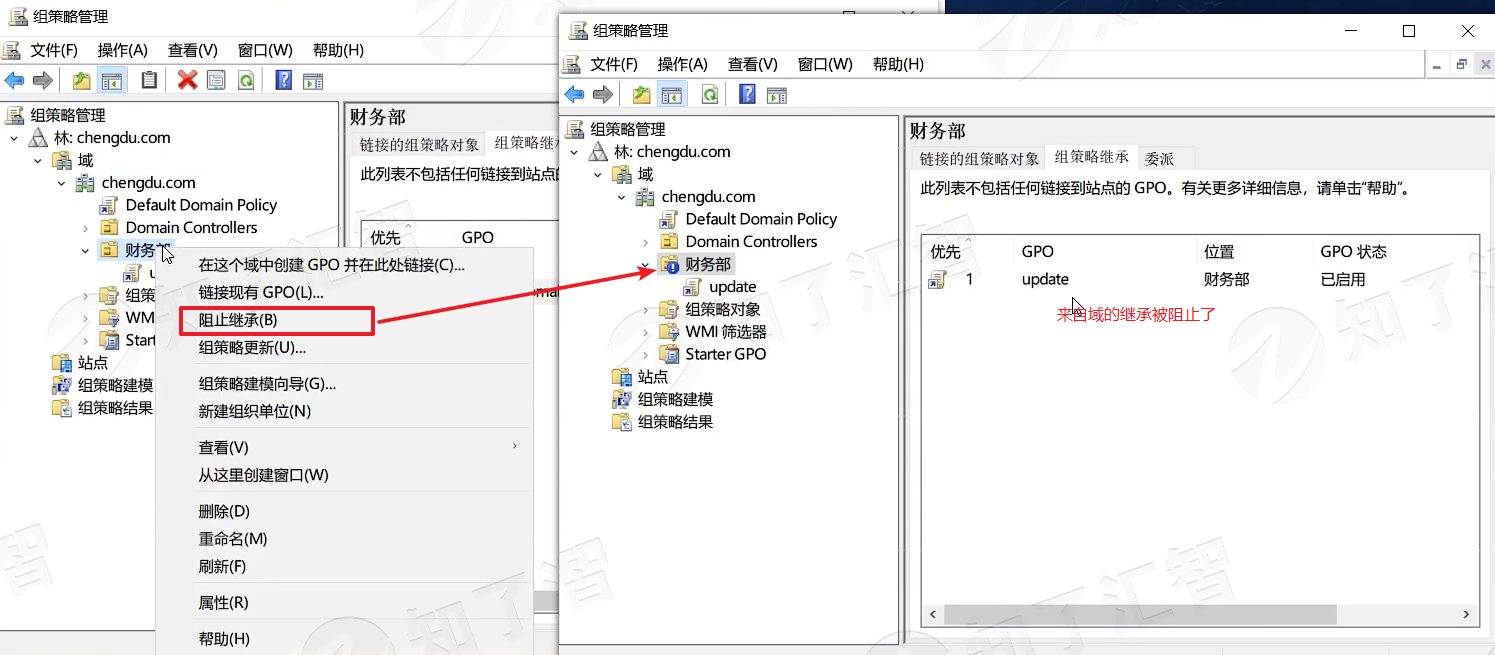Click the GPO 状态 column header
This screenshot has height=655, width=1495.
[1352, 251]
